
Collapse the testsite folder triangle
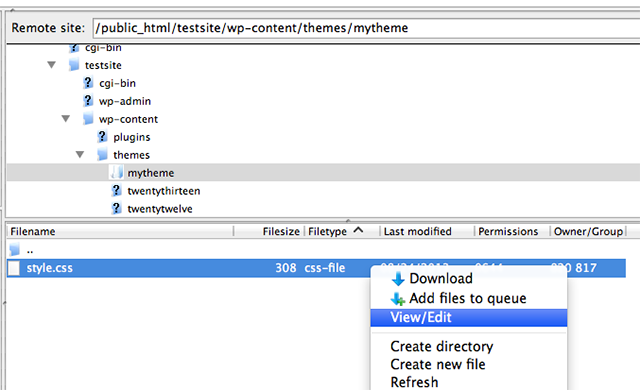51,65
